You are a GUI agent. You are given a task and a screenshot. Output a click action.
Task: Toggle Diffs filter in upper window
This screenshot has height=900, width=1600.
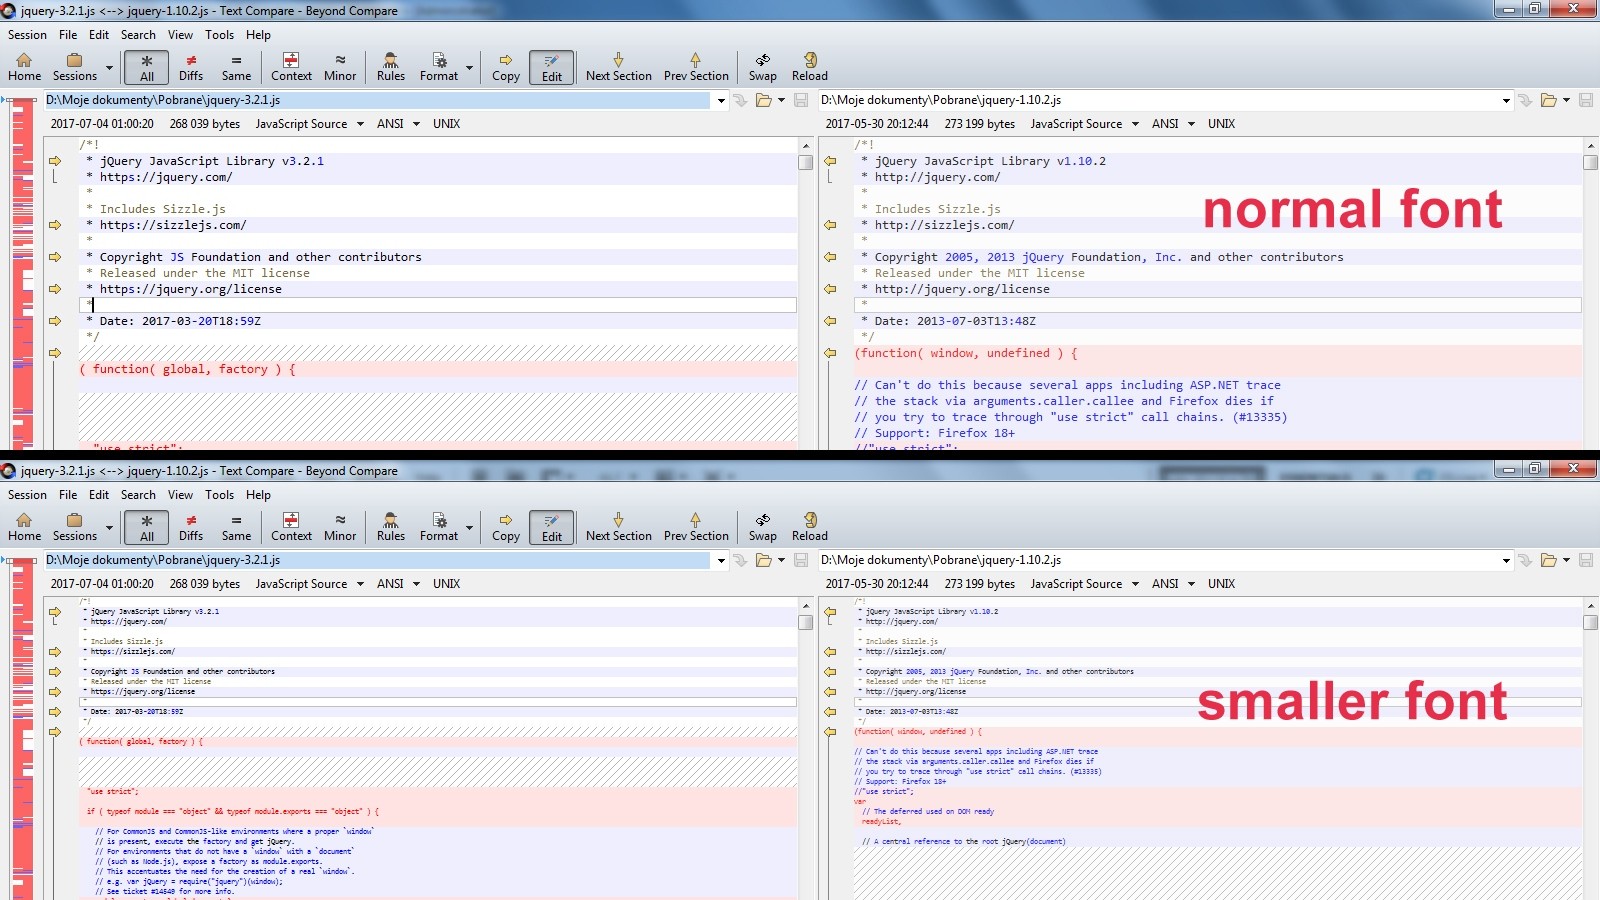point(191,67)
